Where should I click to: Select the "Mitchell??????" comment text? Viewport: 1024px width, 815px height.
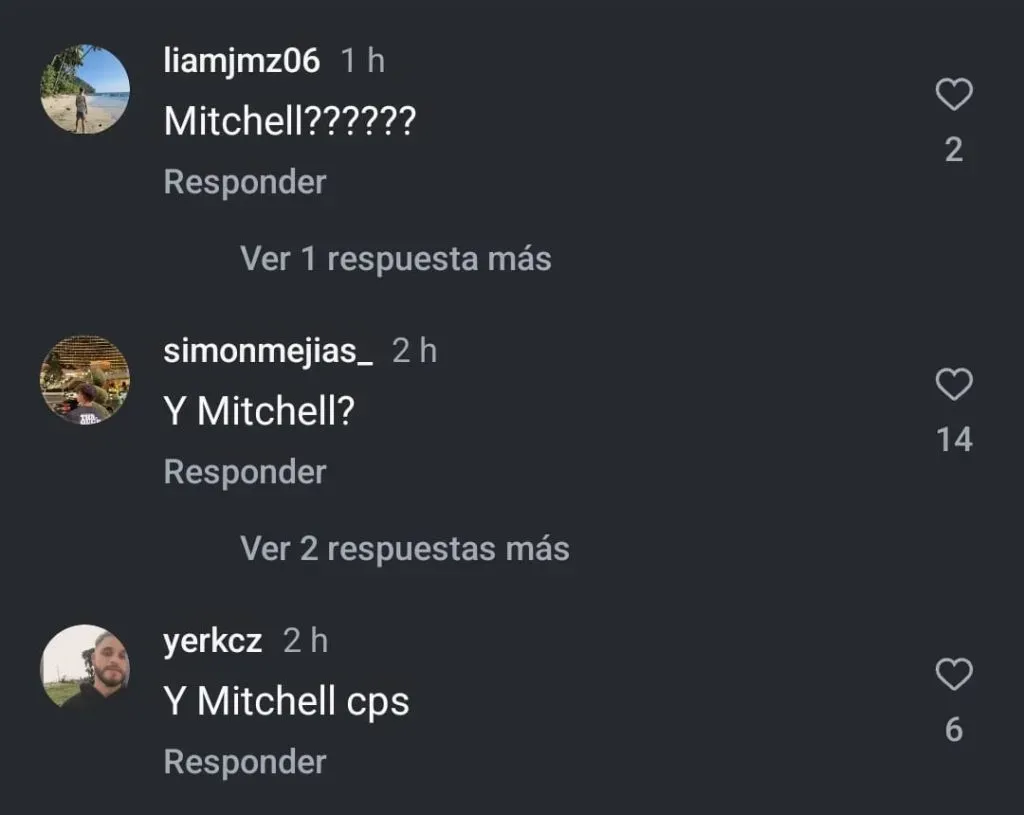pyautogui.click(x=290, y=121)
